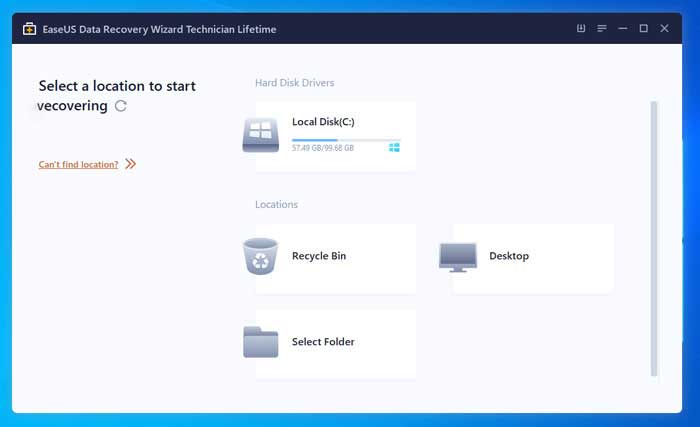Image resolution: width=700 pixels, height=427 pixels.
Task: Click the double chevron beside Can't find location
Action: (130, 164)
